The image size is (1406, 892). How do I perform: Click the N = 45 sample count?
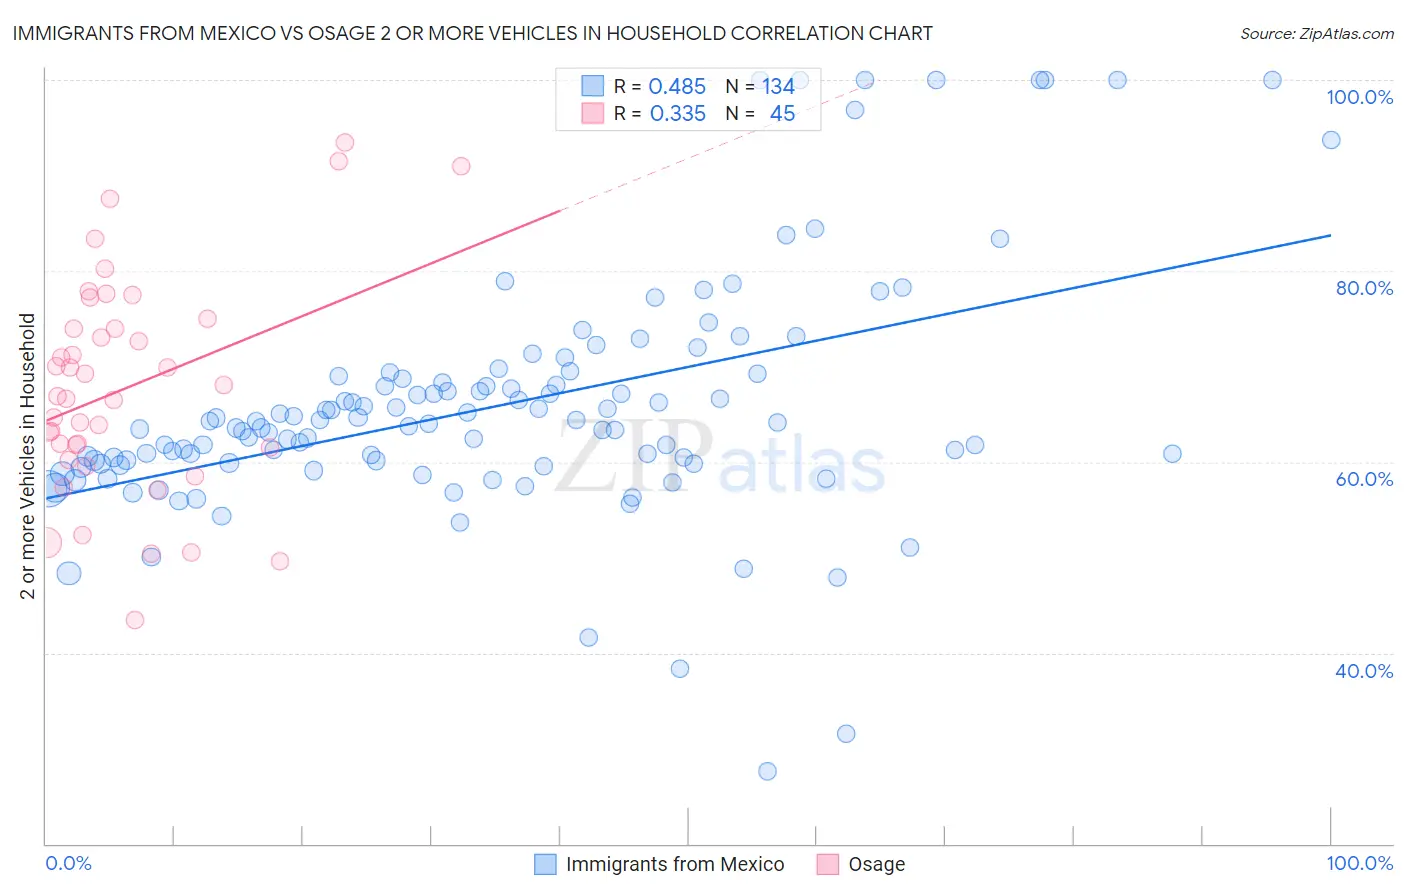pyautogui.click(x=760, y=113)
